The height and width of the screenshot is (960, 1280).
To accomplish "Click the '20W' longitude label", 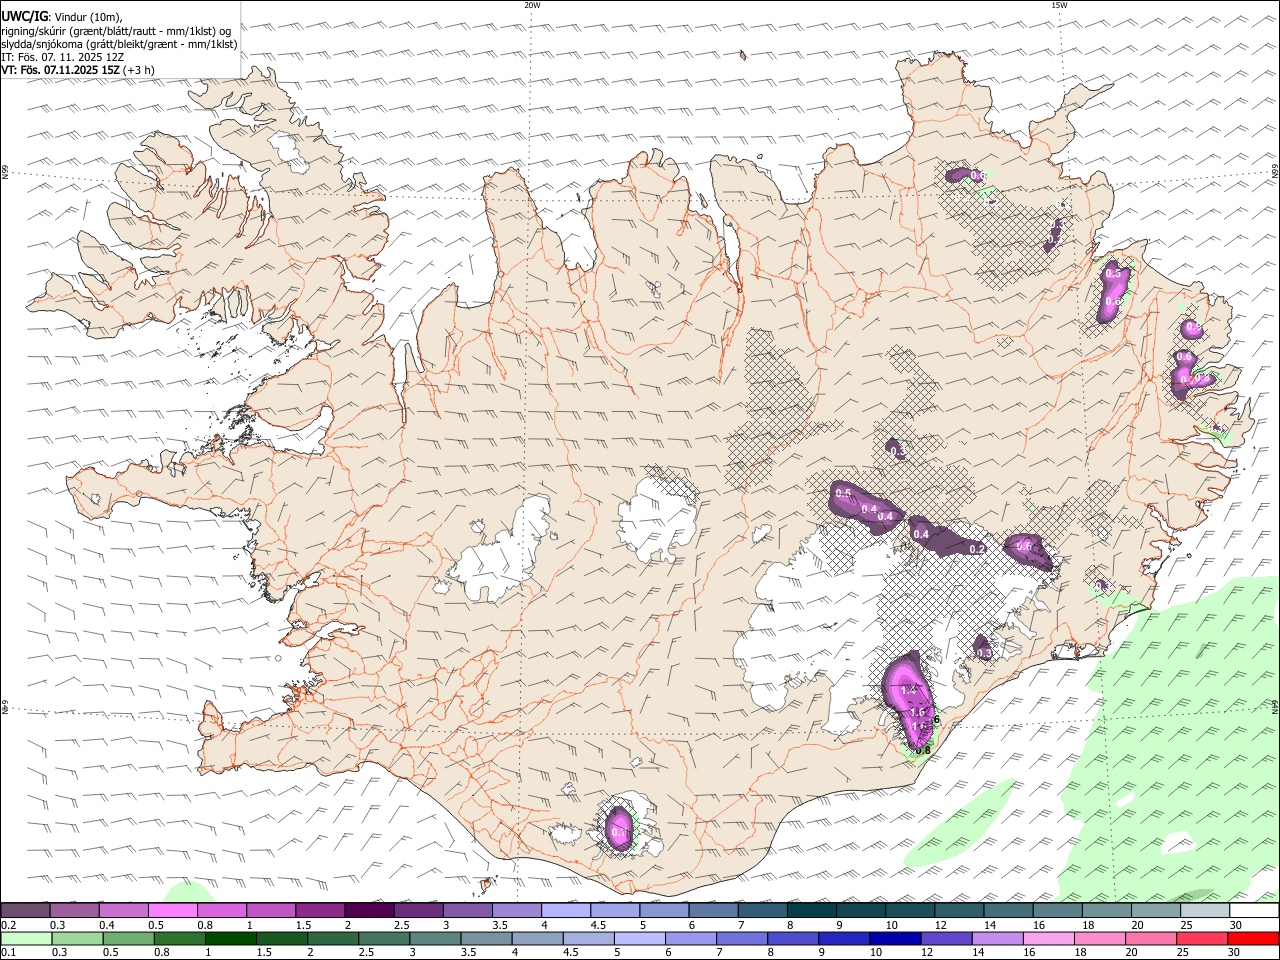I will [x=532, y=5].
